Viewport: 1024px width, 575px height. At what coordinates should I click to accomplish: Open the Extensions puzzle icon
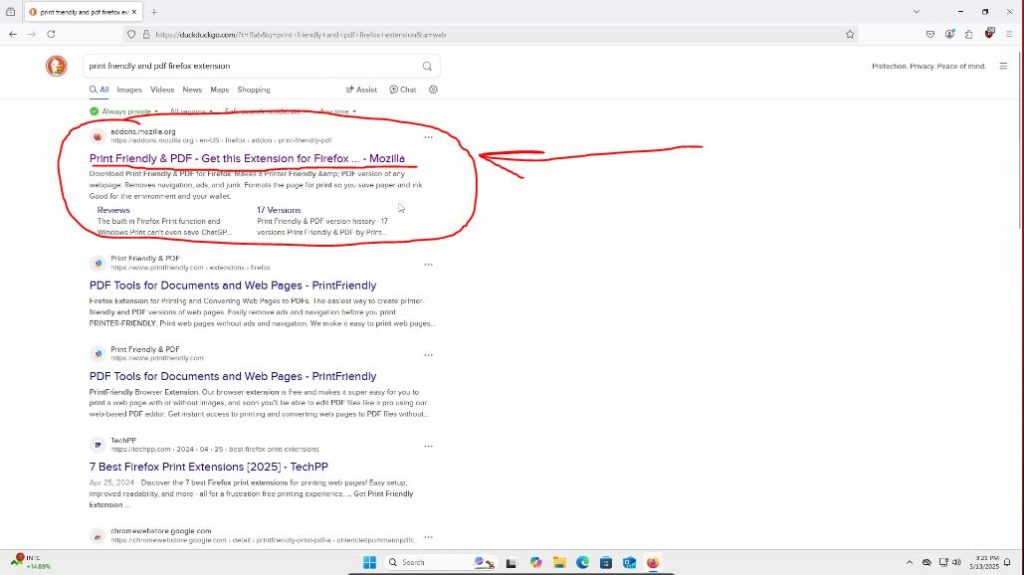[969, 34]
